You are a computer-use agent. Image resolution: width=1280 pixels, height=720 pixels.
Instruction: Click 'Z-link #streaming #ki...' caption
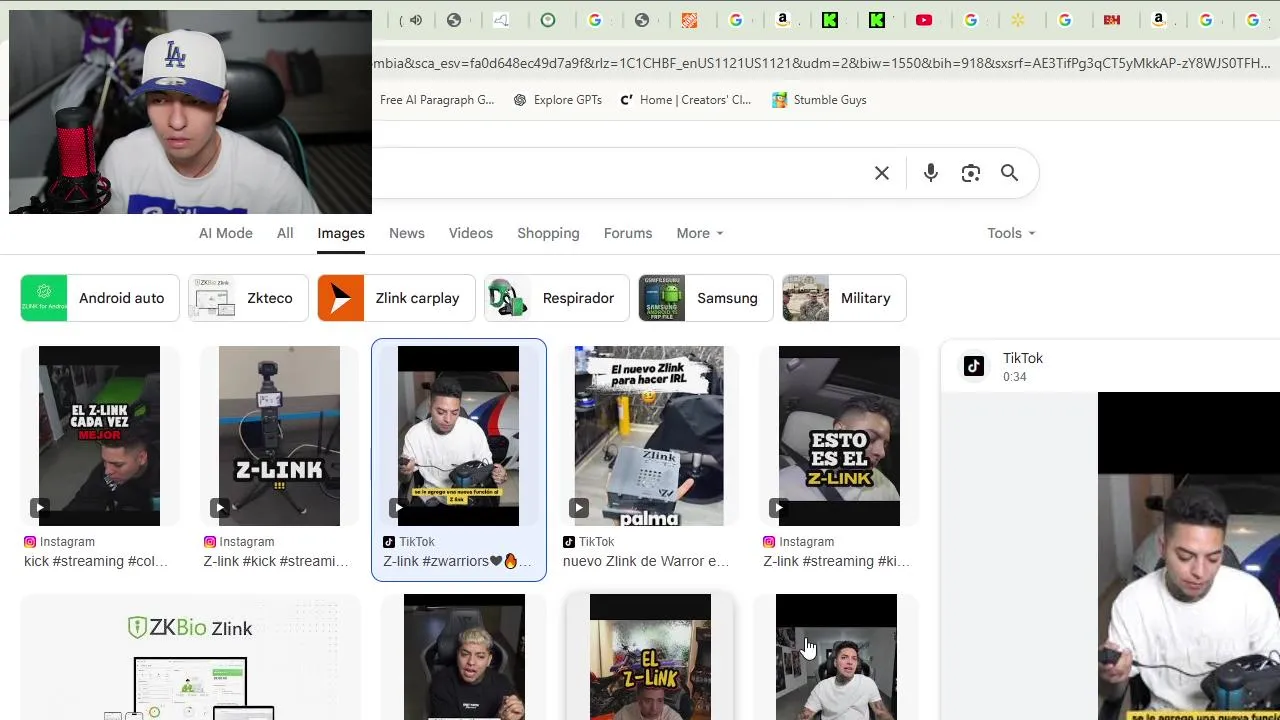point(837,561)
